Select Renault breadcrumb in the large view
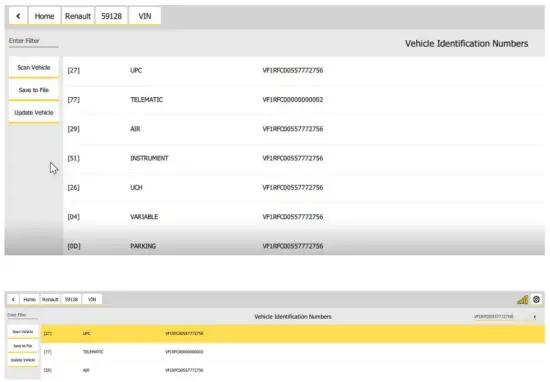Viewport: 550px width, 382px height. [x=78, y=16]
